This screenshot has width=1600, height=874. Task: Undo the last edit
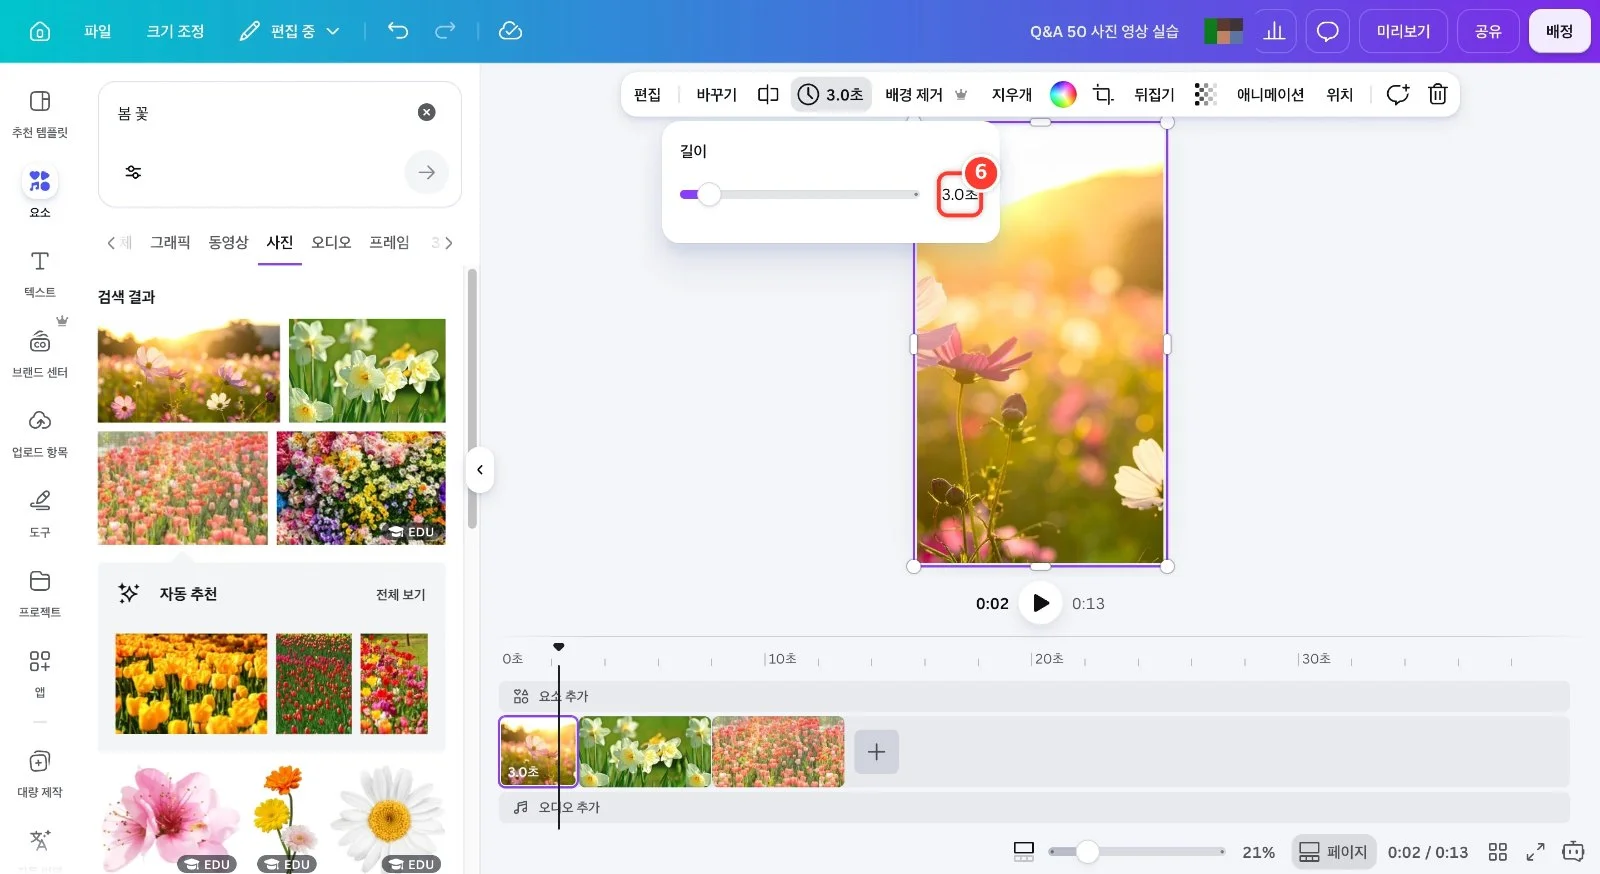[398, 31]
